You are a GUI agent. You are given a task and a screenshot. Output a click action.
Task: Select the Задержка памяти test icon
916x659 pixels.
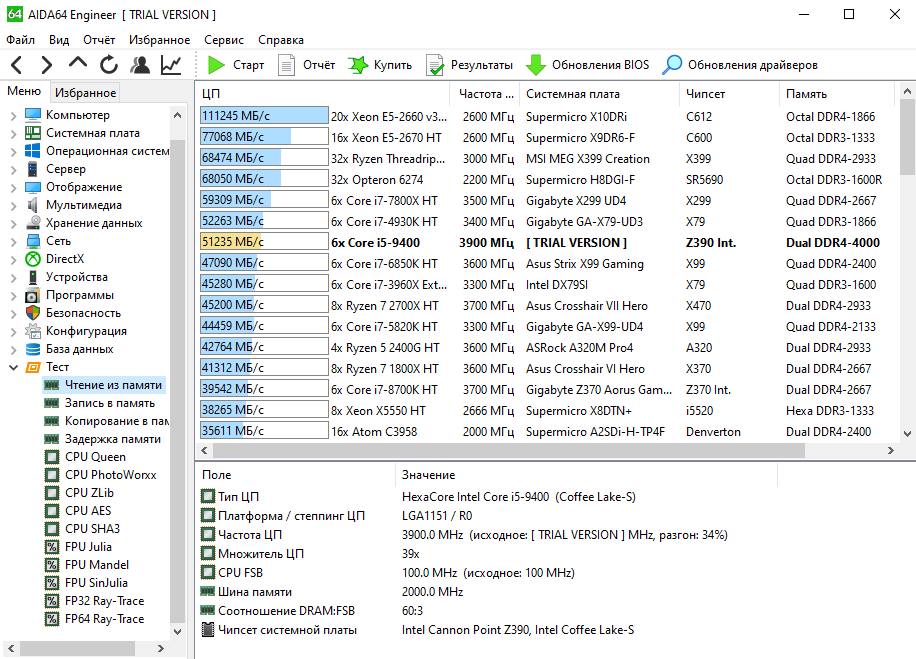pos(52,439)
